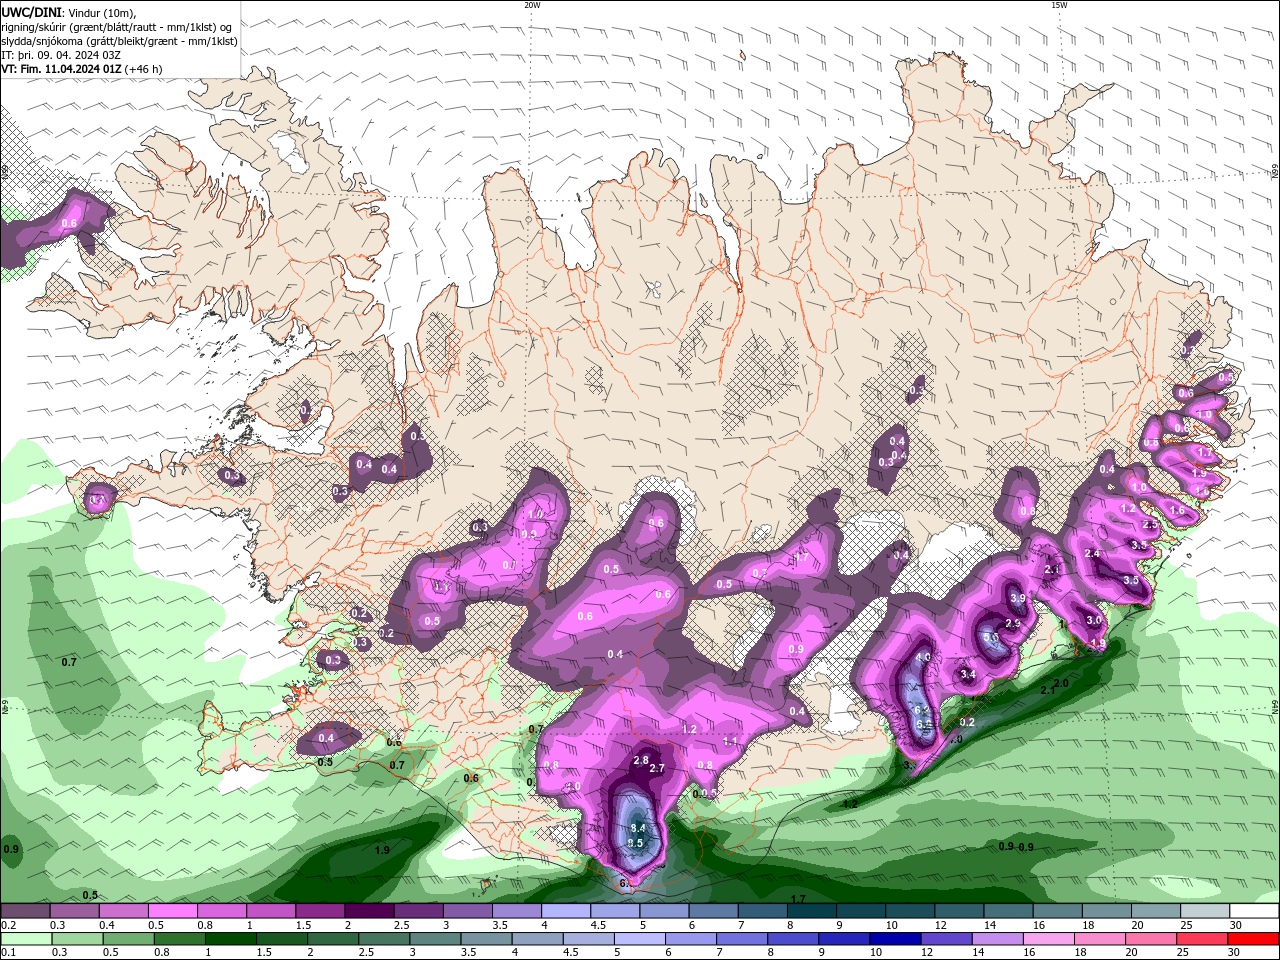
Task: Click the initial time 'IT: þri. 09. 04. 2024 03Z'
Action: tap(61, 55)
